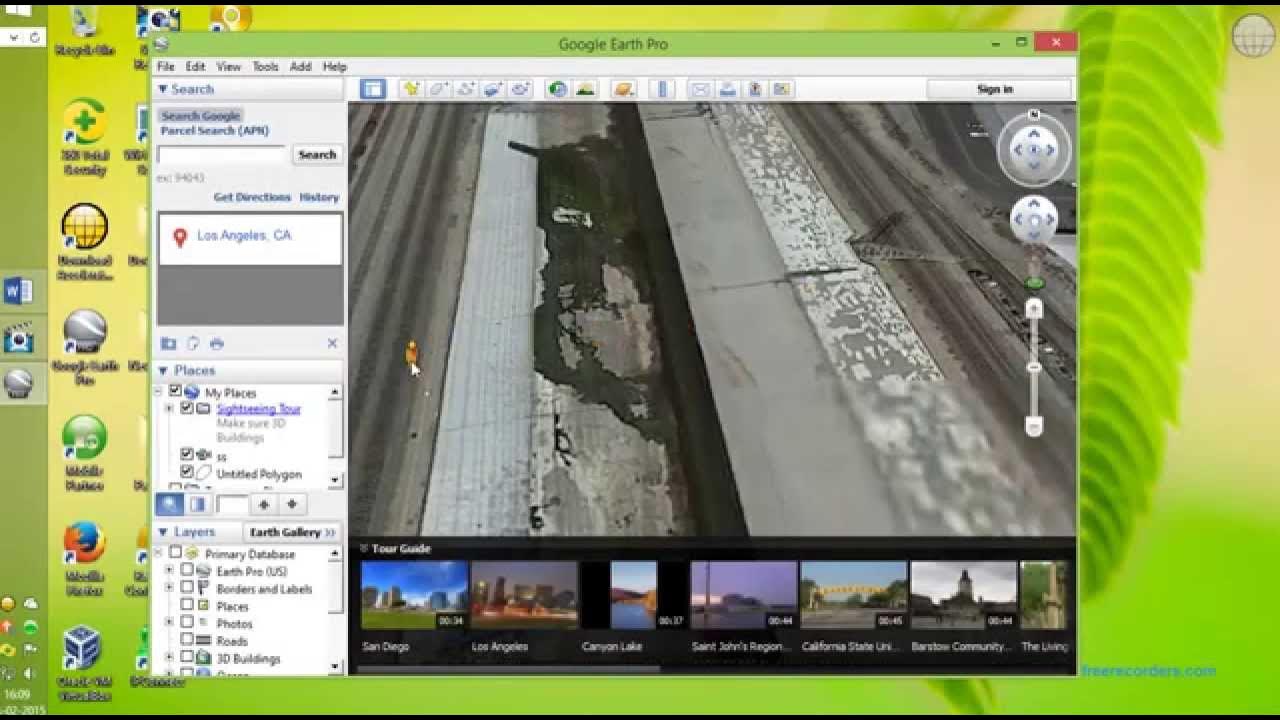Click View in Google Maps icon
The image size is (1280, 720).
[x=781, y=89]
